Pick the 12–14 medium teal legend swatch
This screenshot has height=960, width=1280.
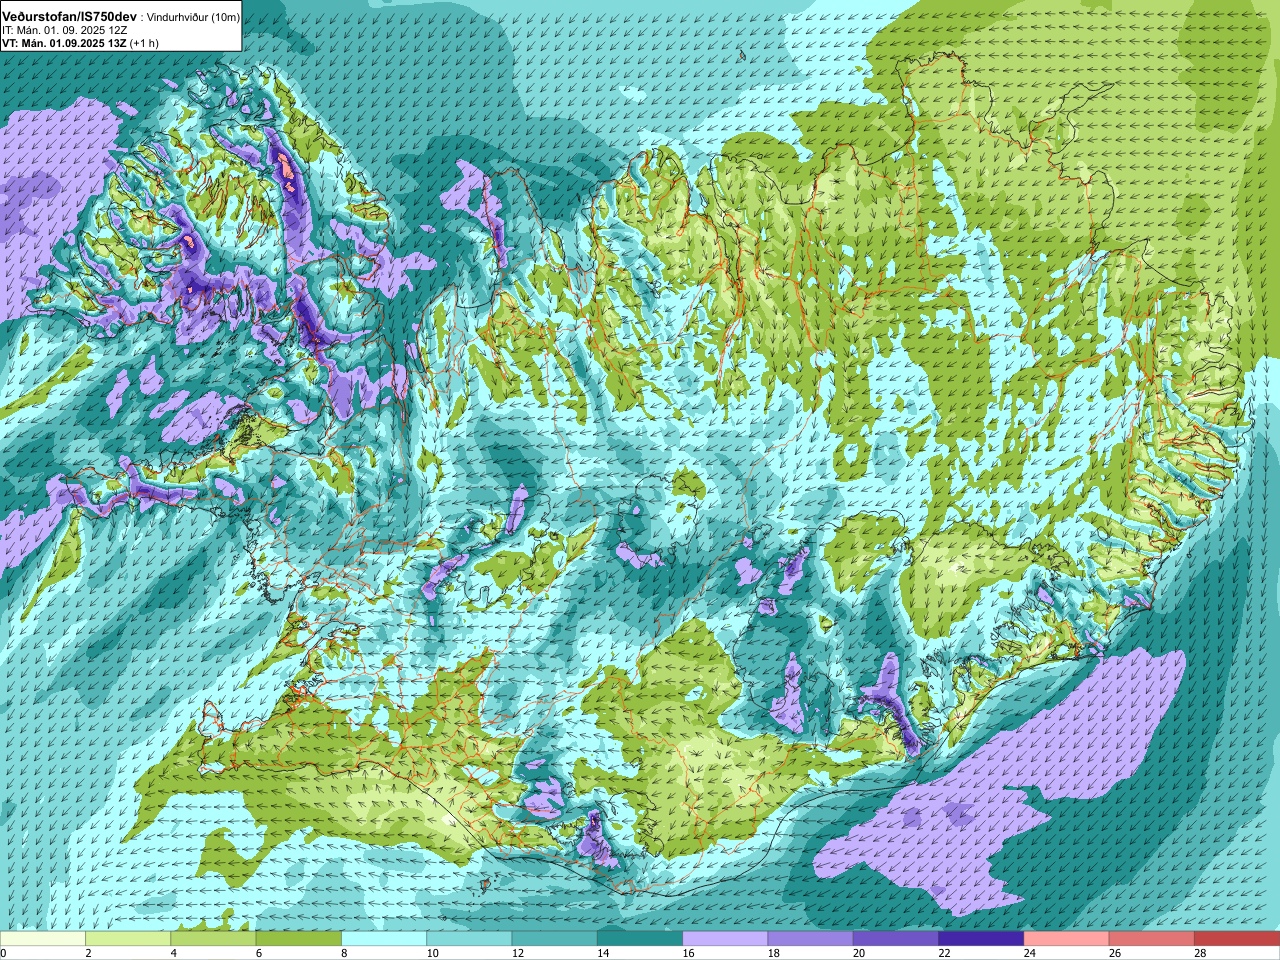[x=555, y=939]
